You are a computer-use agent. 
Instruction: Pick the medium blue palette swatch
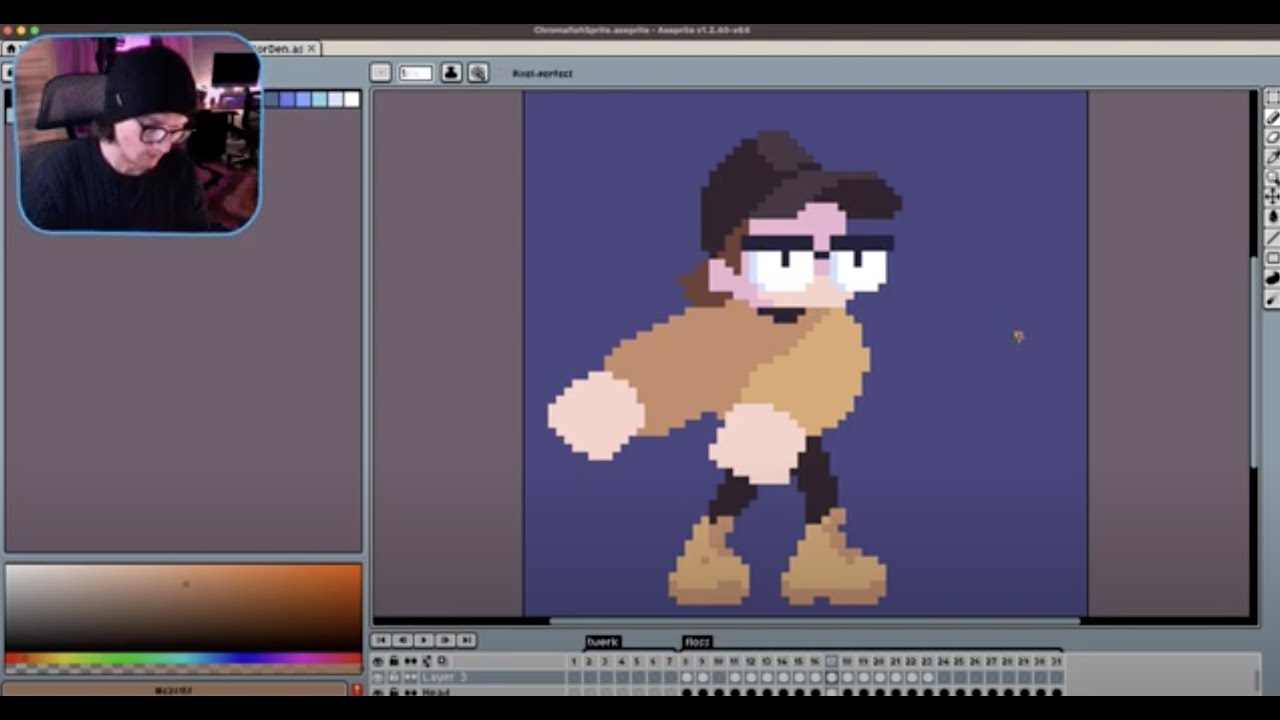[x=303, y=99]
